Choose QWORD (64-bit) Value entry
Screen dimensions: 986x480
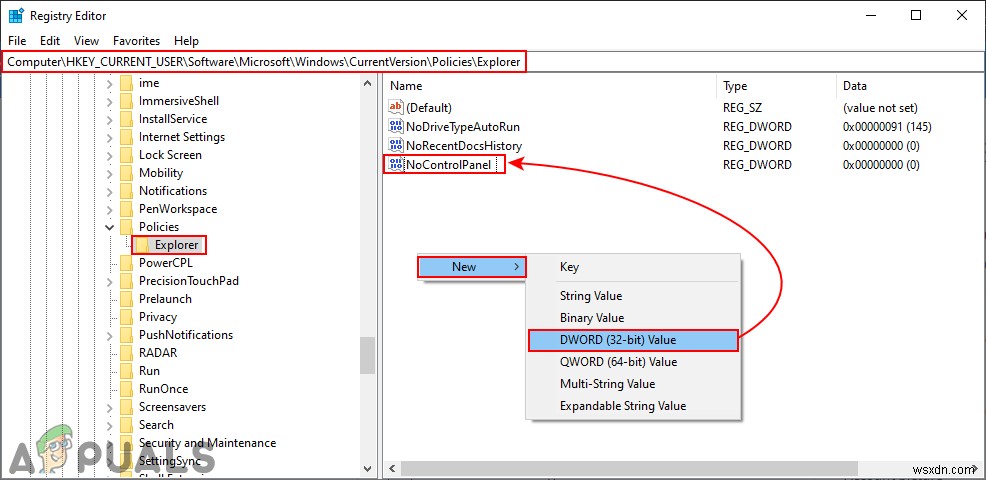tap(633, 362)
